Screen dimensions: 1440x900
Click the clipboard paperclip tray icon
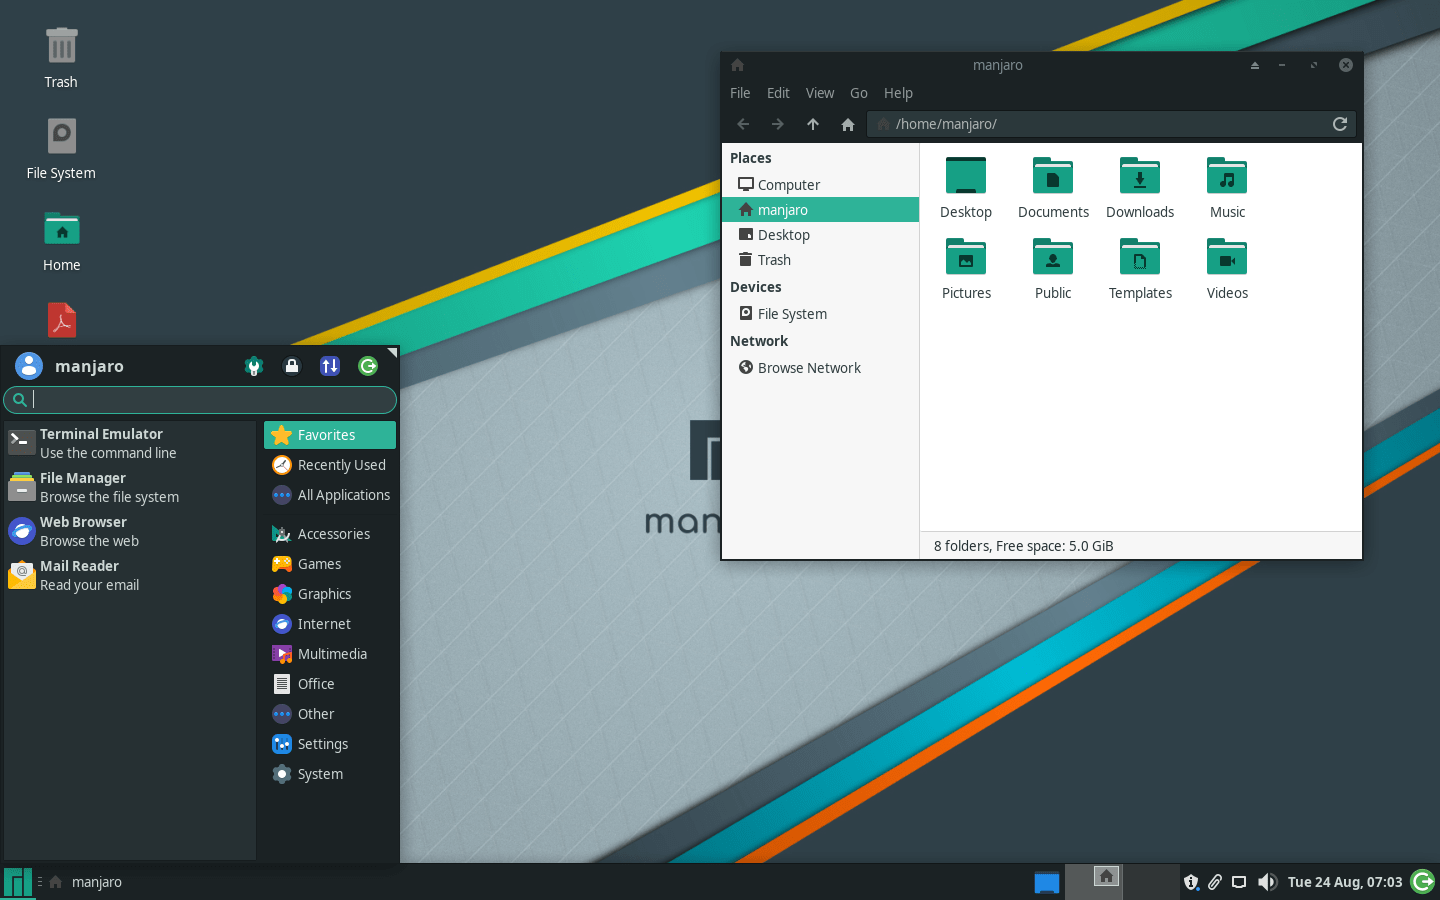pos(1215,882)
